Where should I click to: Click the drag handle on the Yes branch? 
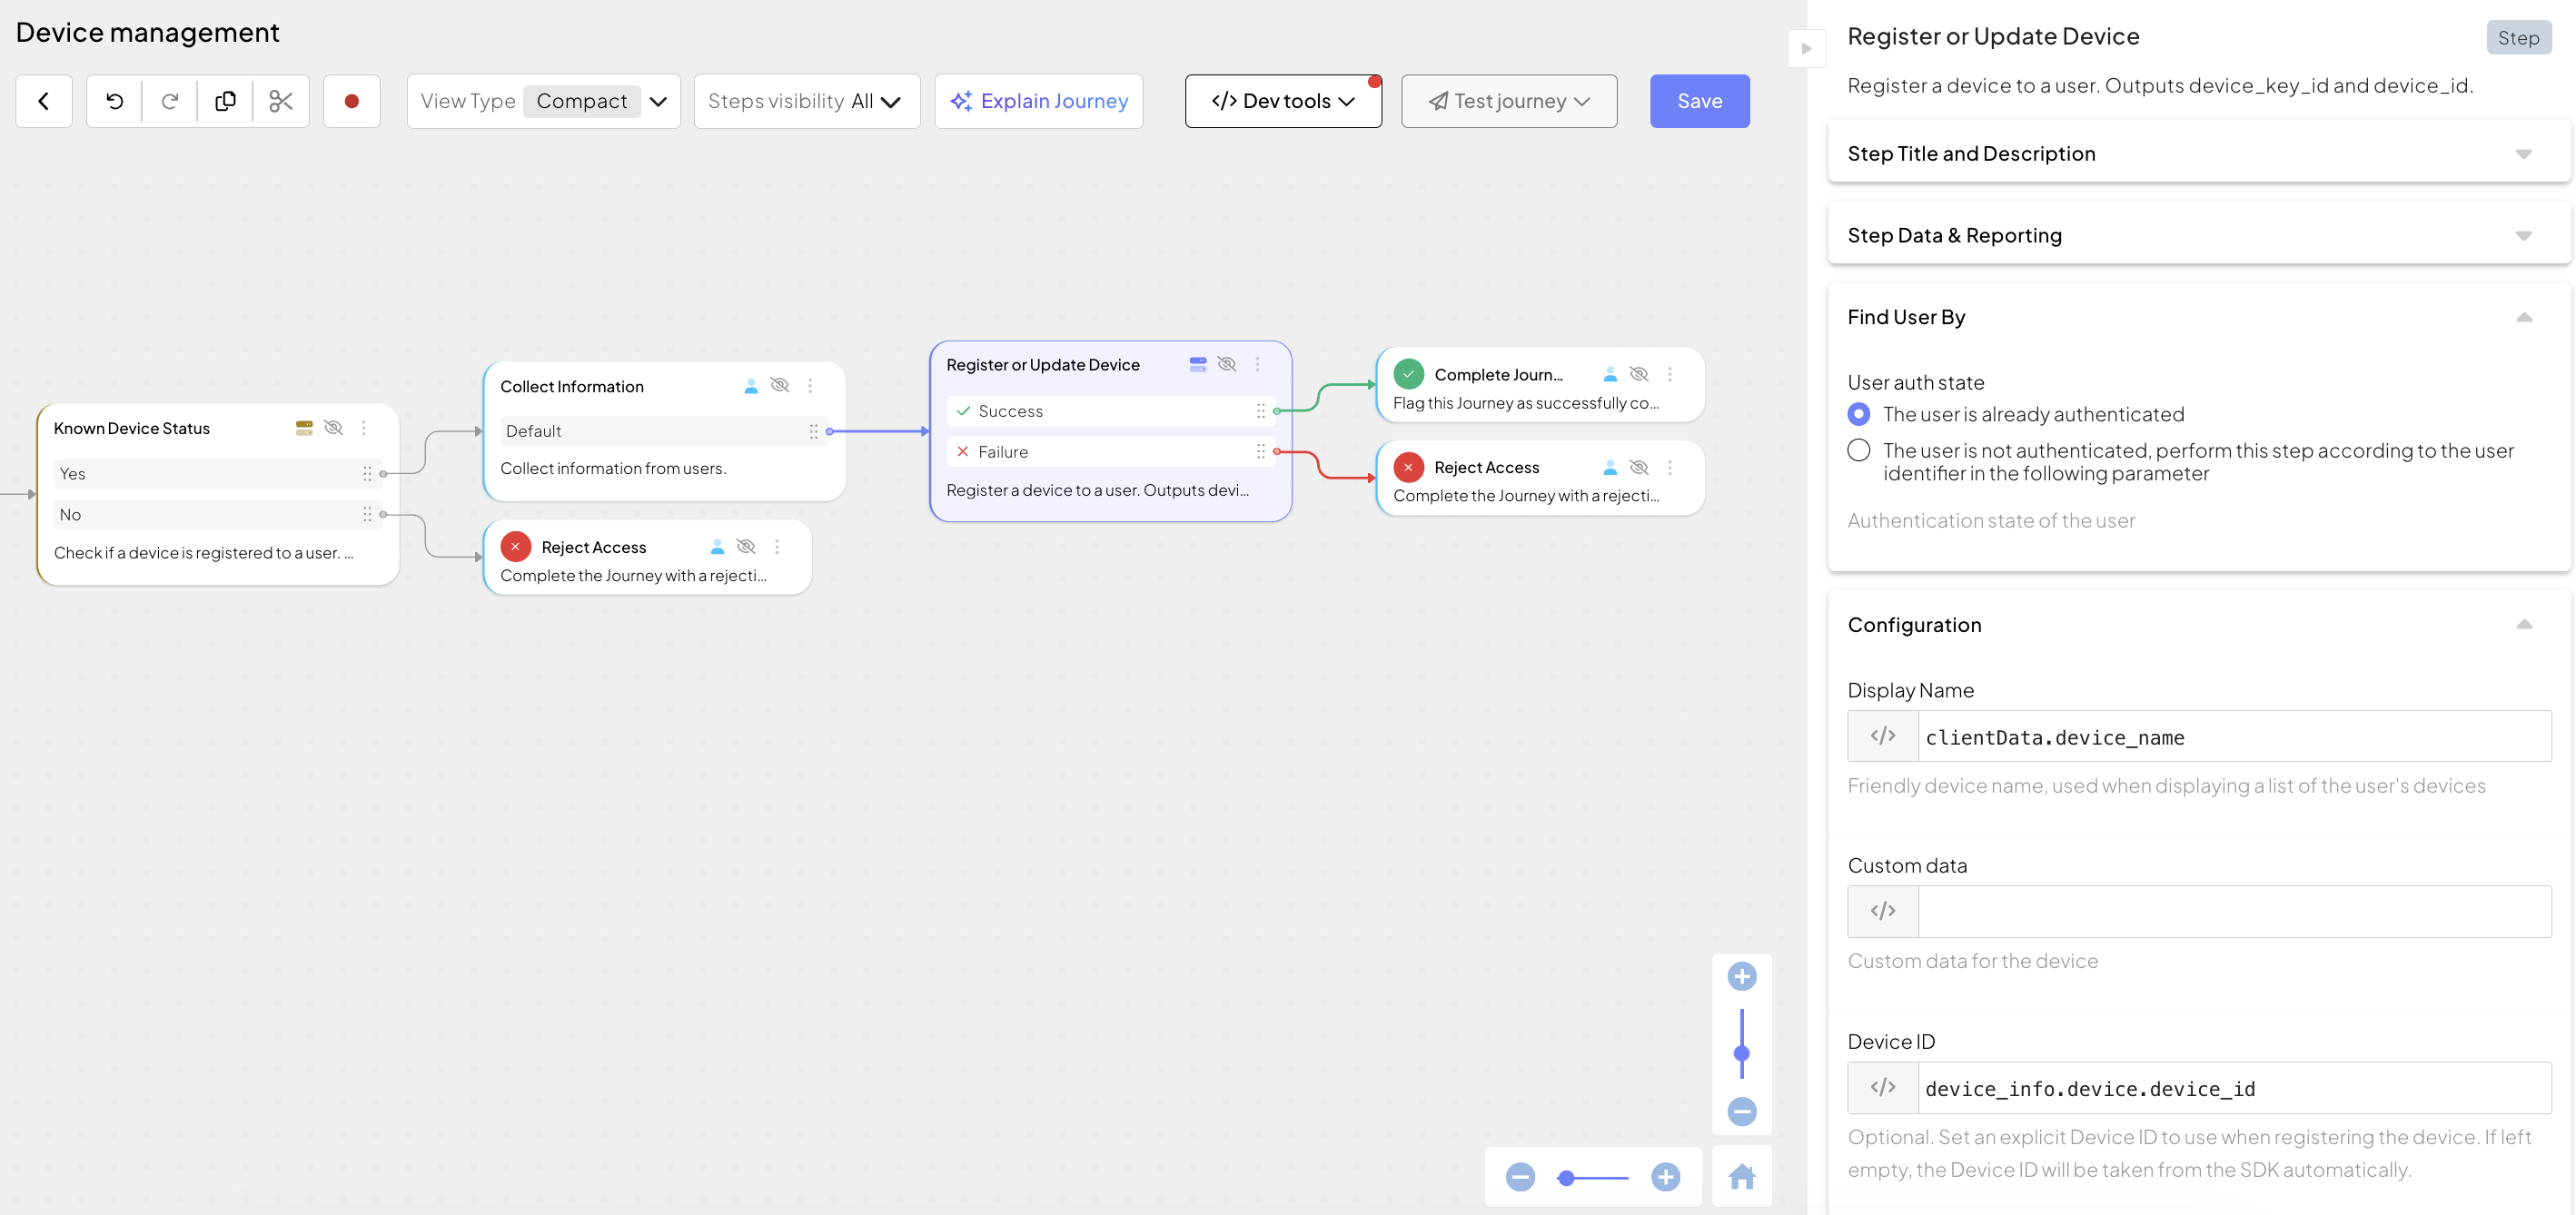(x=367, y=474)
